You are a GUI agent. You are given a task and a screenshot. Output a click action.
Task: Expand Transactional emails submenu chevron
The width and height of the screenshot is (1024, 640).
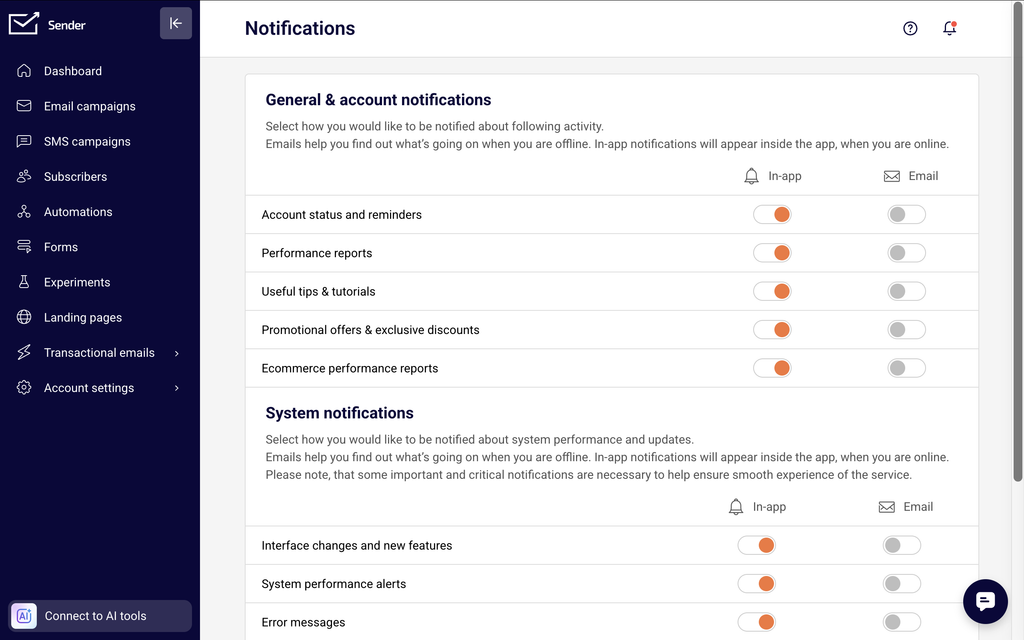click(176, 353)
